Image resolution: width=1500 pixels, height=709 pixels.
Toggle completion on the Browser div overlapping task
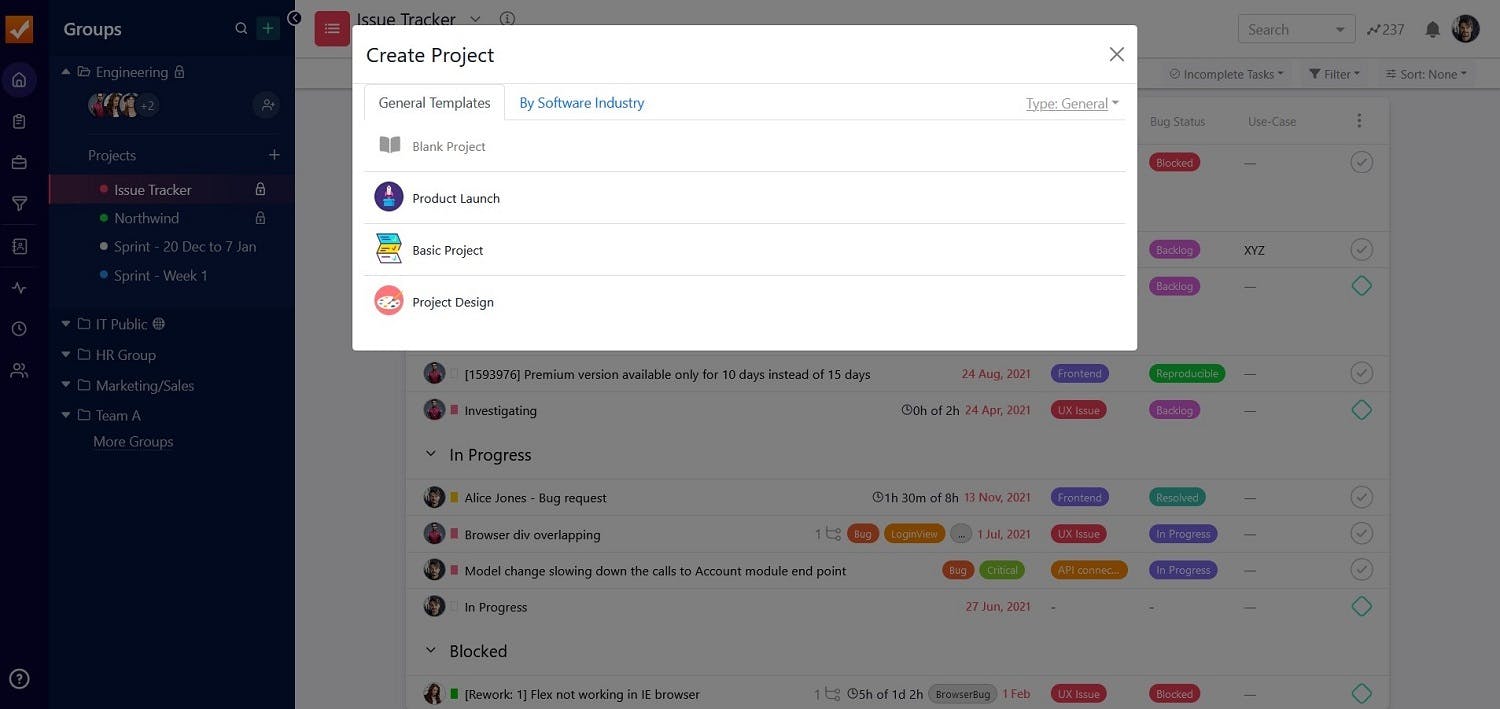1361,533
